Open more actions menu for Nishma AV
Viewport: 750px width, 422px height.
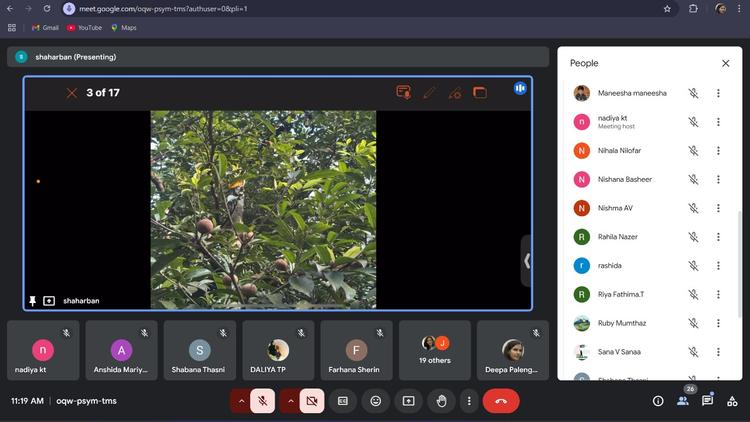[x=718, y=208]
